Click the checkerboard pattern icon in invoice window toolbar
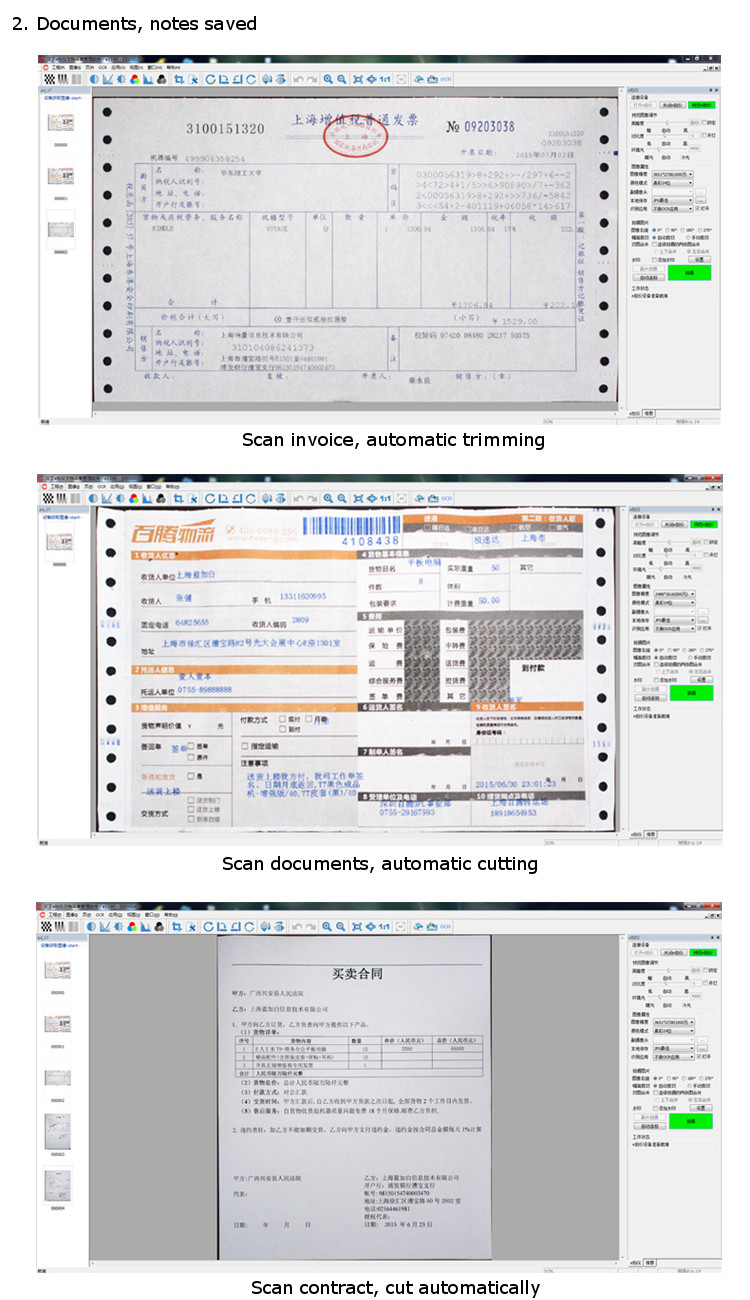This screenshot has height=1300, width=750. (51, 79)
